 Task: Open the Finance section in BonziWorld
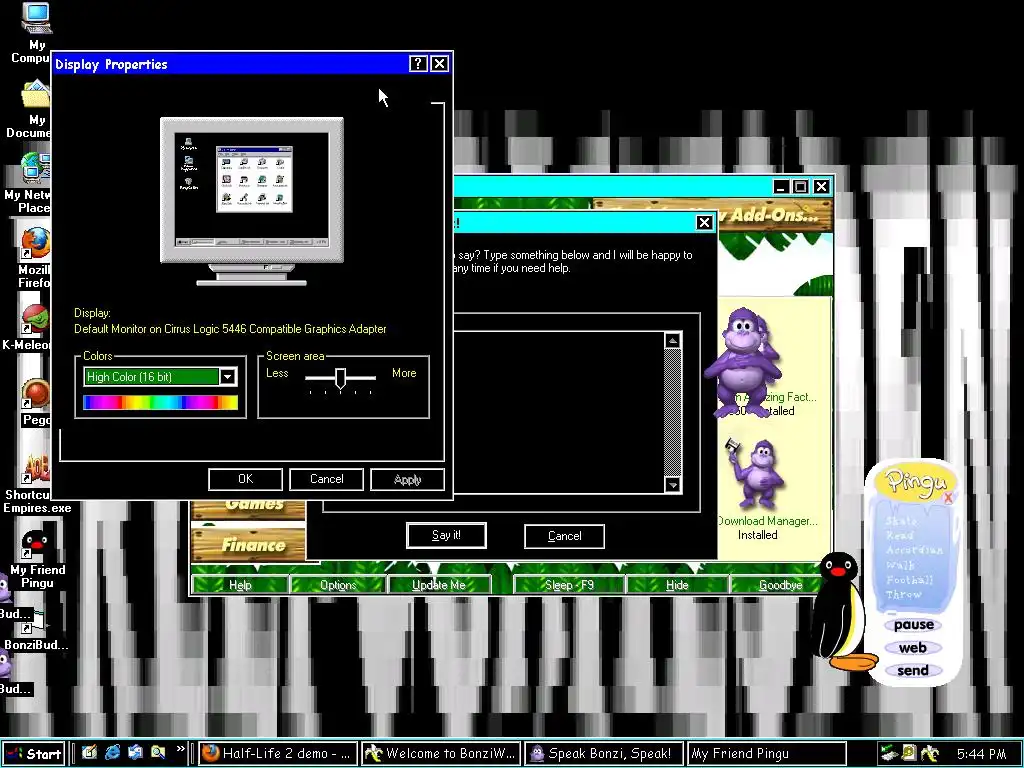[x=248, y=544]
